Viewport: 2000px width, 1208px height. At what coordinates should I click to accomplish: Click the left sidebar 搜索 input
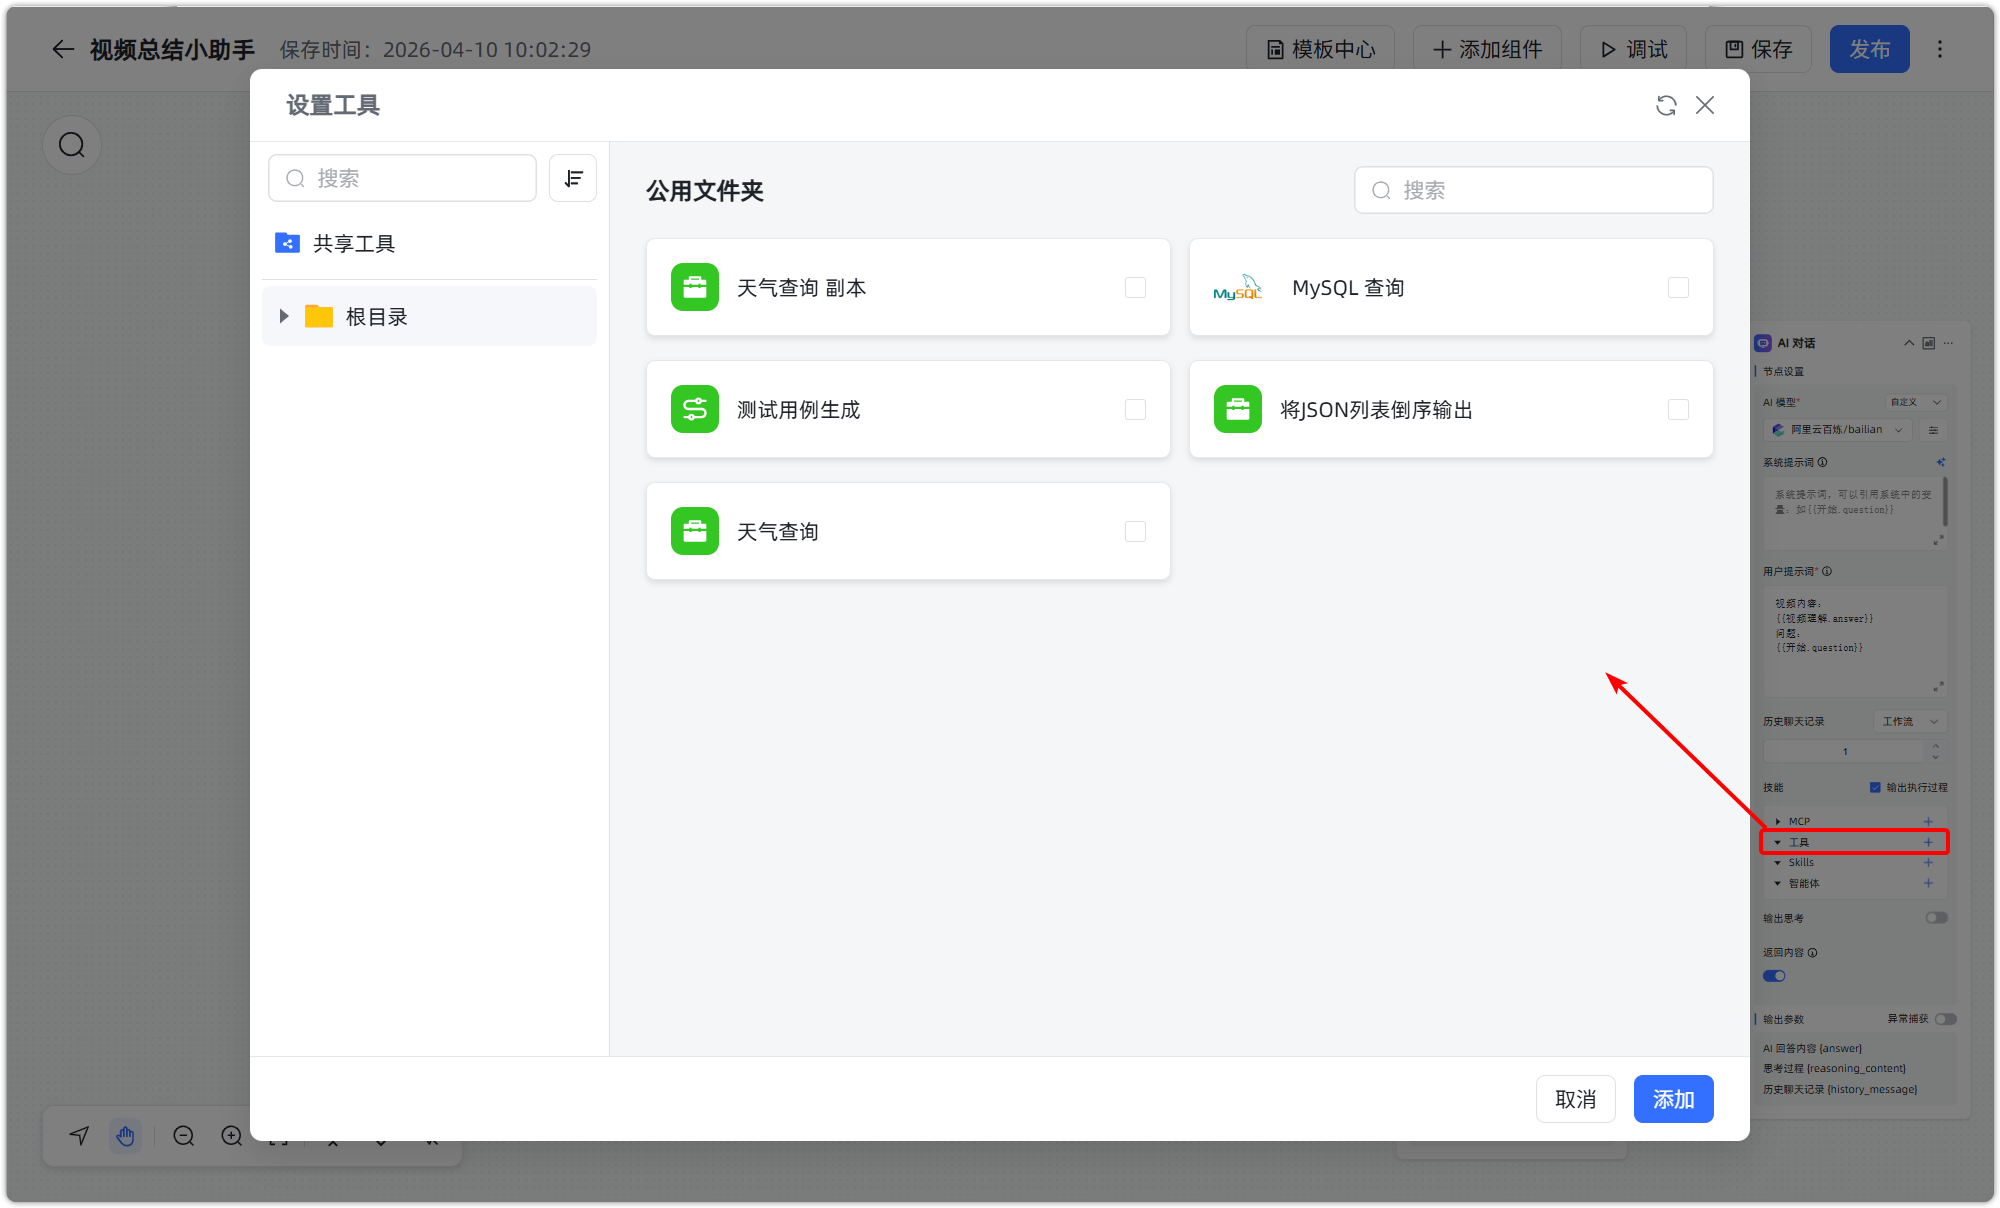tap(402, 178)
